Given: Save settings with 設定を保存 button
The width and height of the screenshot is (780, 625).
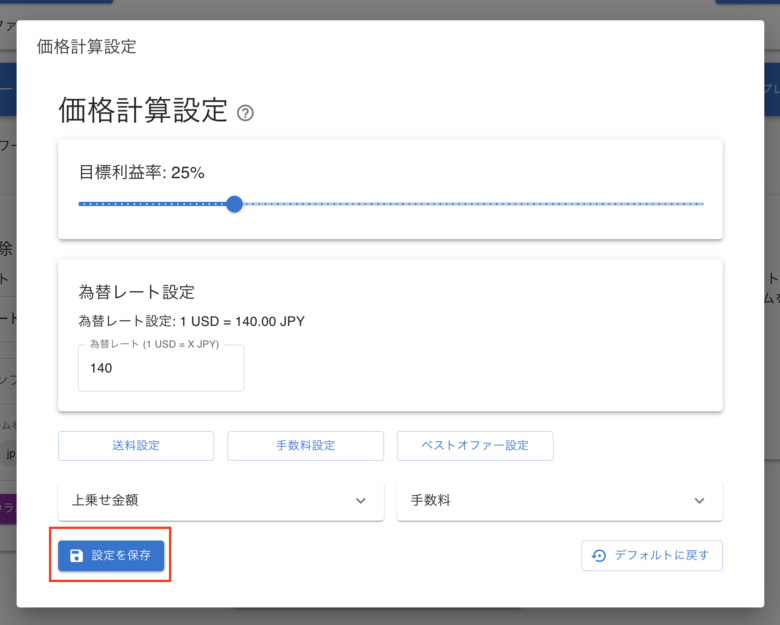Looking at the screenshot, I should 111,556.
